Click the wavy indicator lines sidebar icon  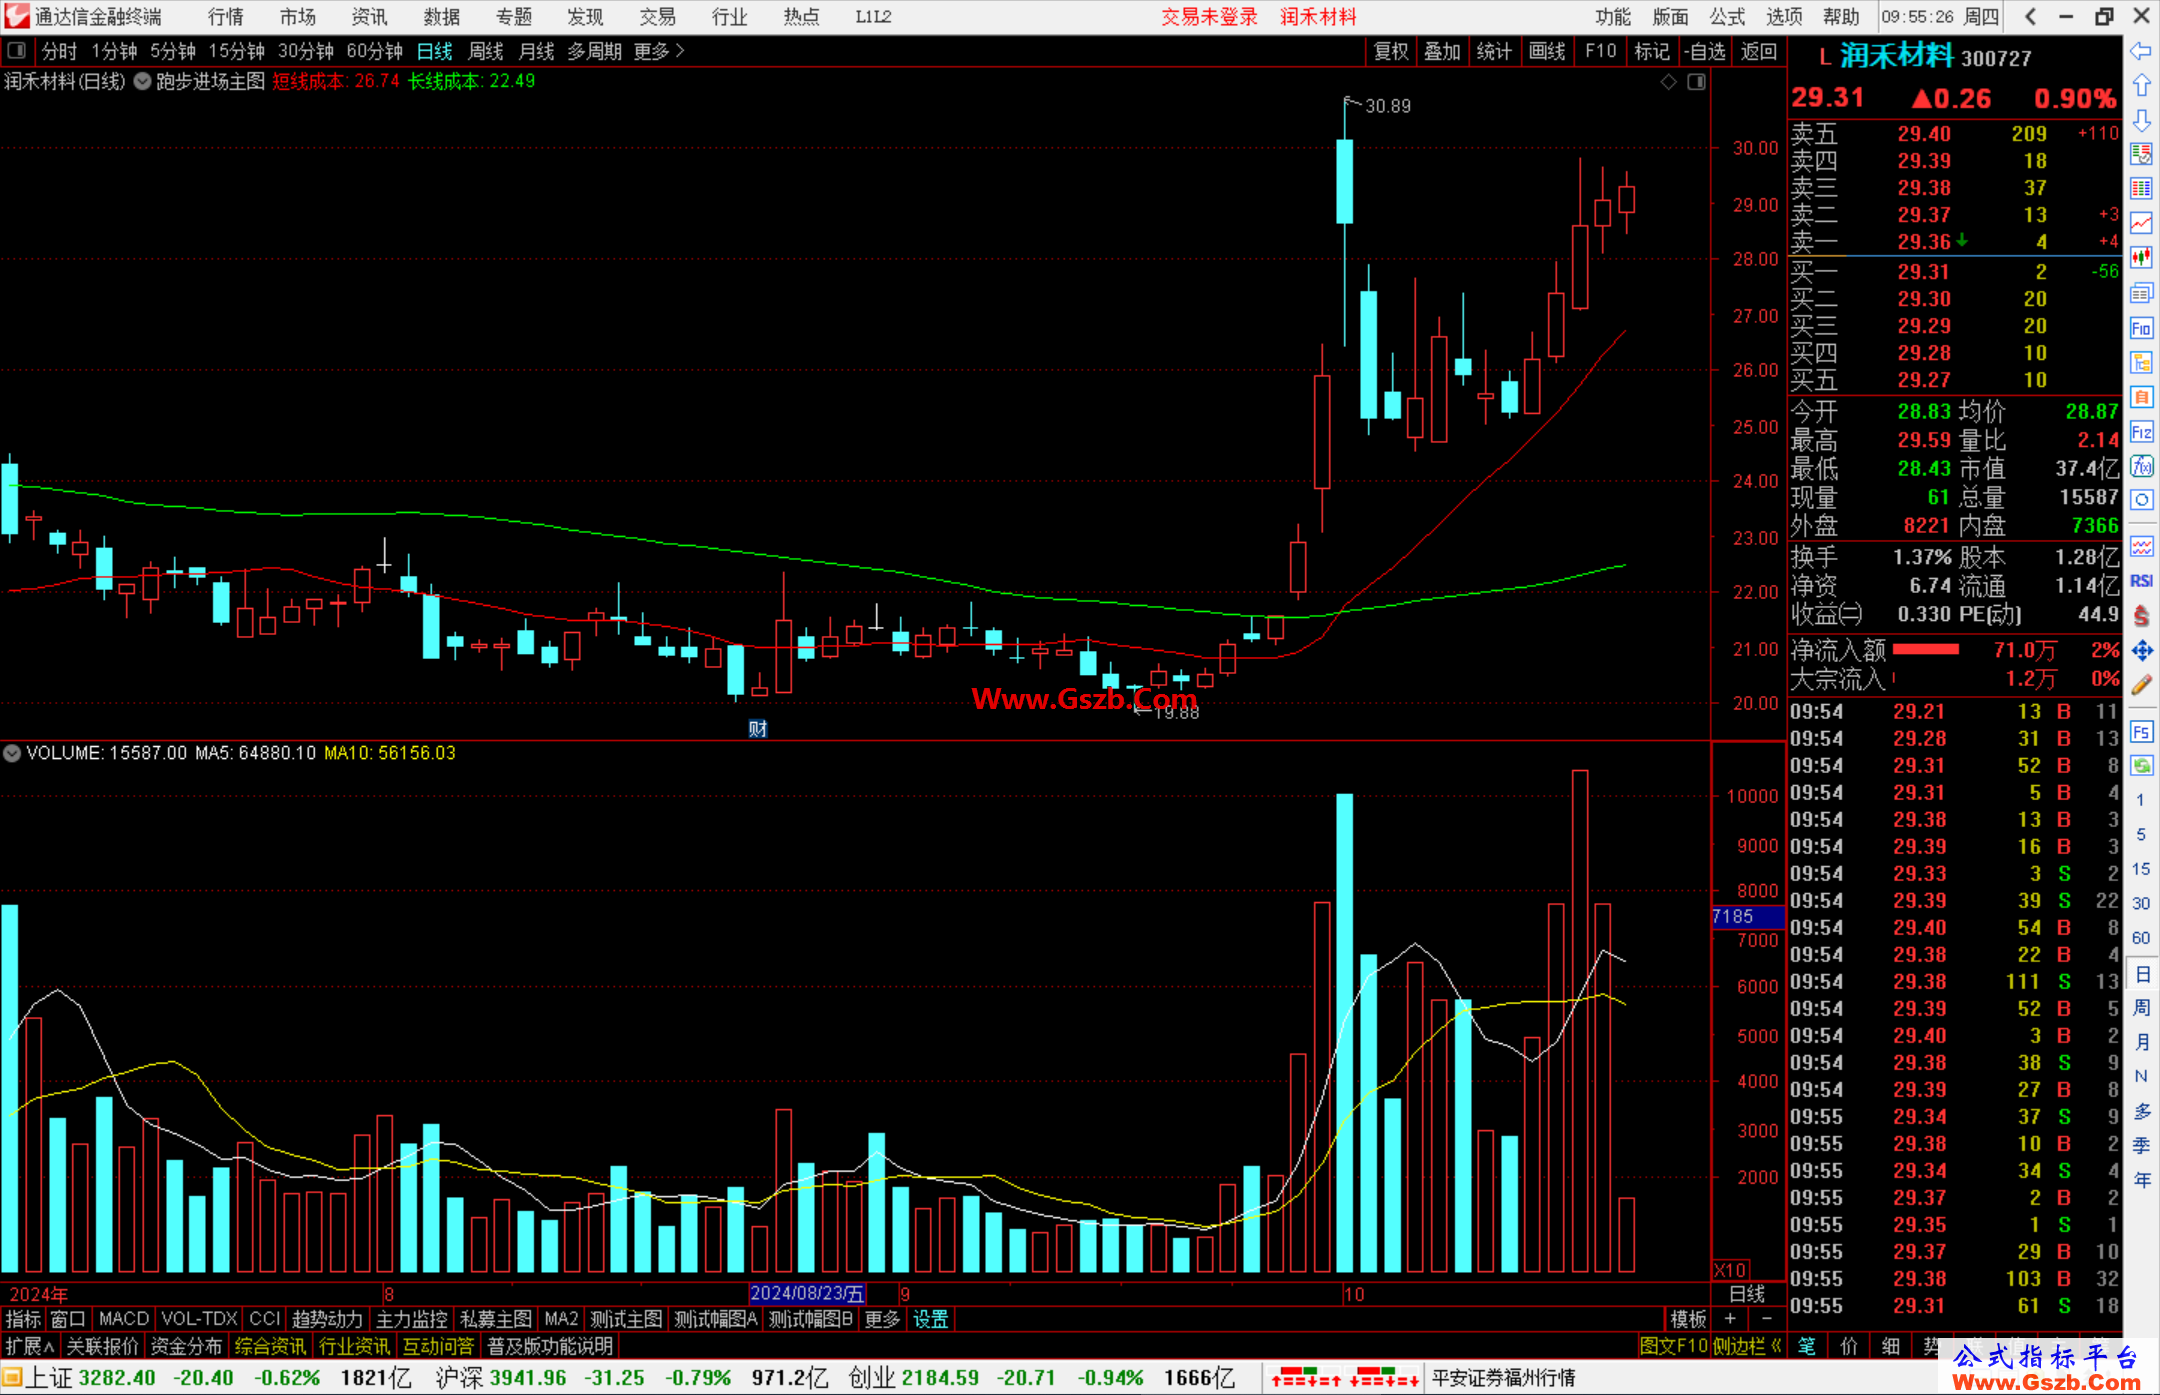tap(2141, 546)
